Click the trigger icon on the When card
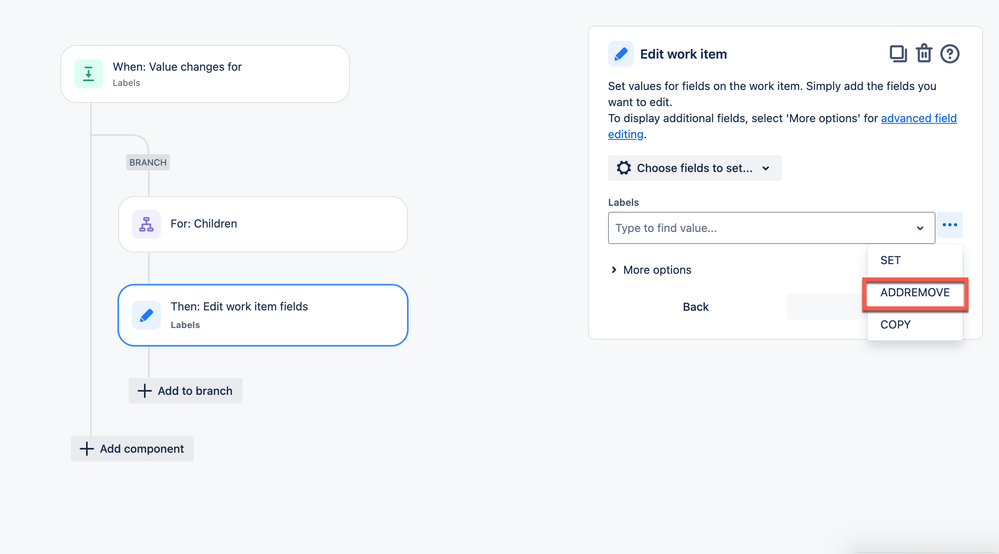999x554 pixels. coord(88,74)
